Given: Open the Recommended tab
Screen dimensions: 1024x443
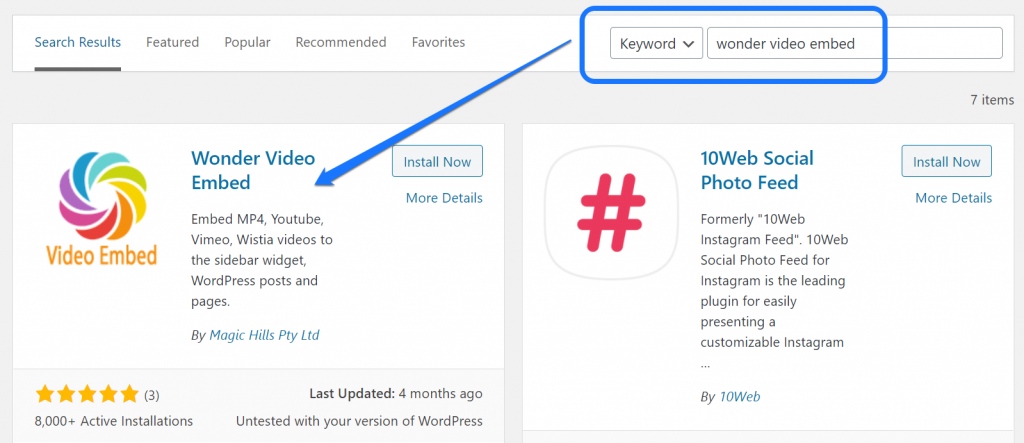Looking at the screenshot, I should (x=341, y=42).
